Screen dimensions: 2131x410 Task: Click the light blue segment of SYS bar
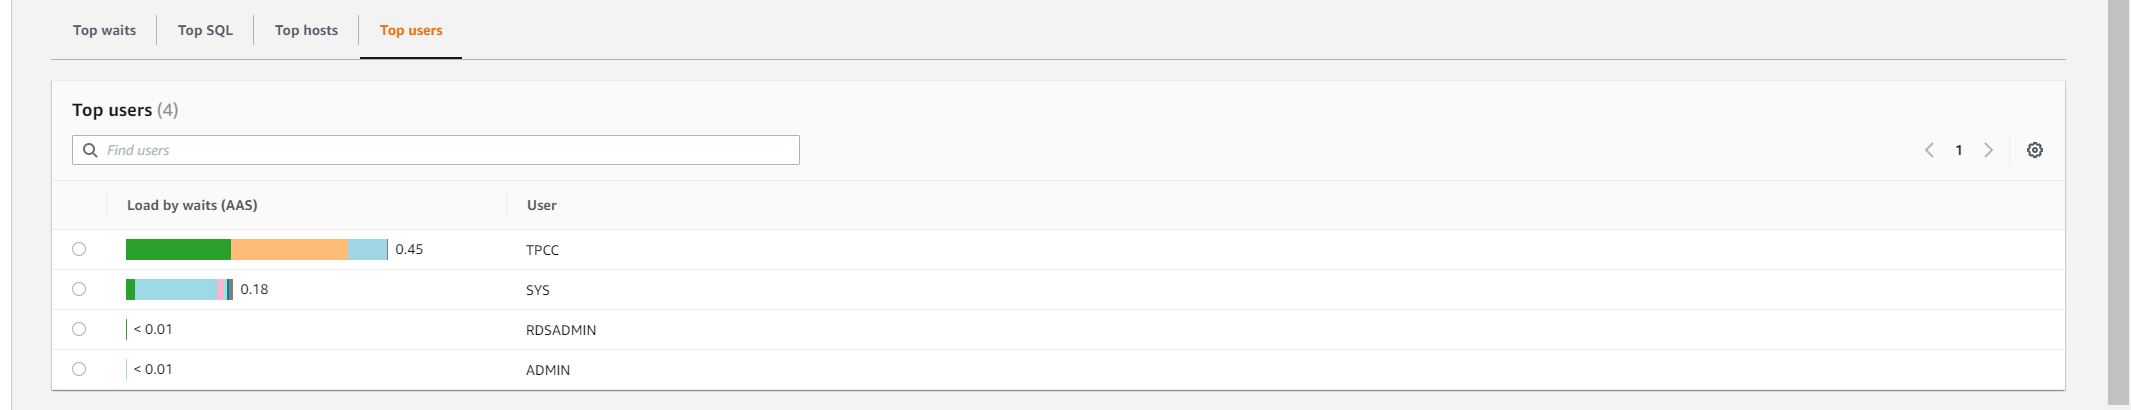(x=175, y=289)
